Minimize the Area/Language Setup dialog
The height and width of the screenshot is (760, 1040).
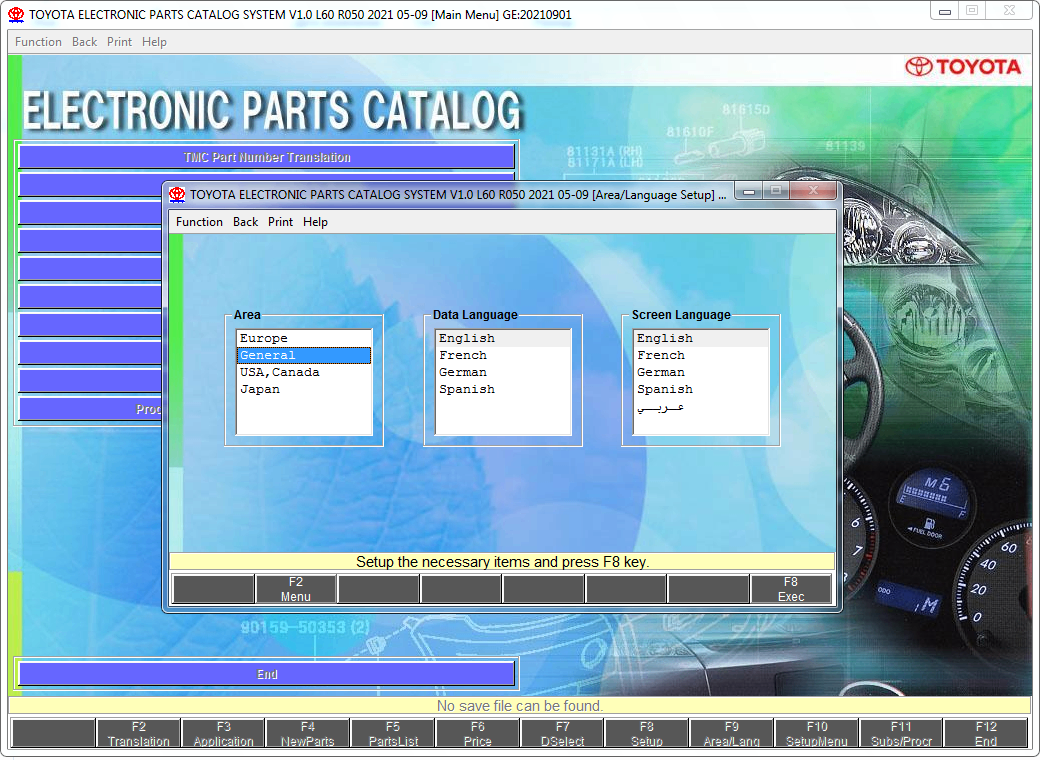[749, 191]
